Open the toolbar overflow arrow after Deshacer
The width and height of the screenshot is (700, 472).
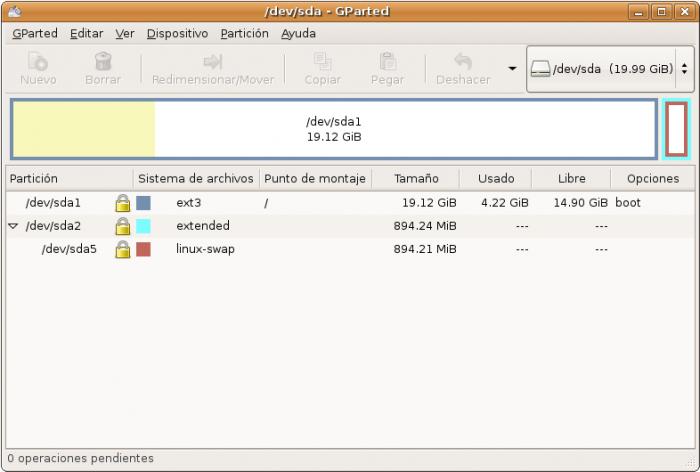pyautogui.click(x=512, y=68)
